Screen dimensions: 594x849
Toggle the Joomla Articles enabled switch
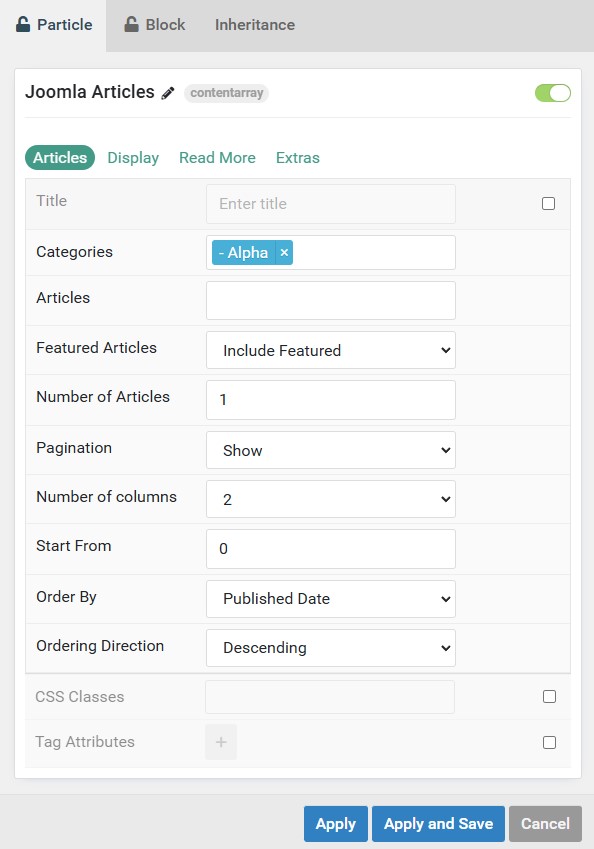[x=552, y=93]
